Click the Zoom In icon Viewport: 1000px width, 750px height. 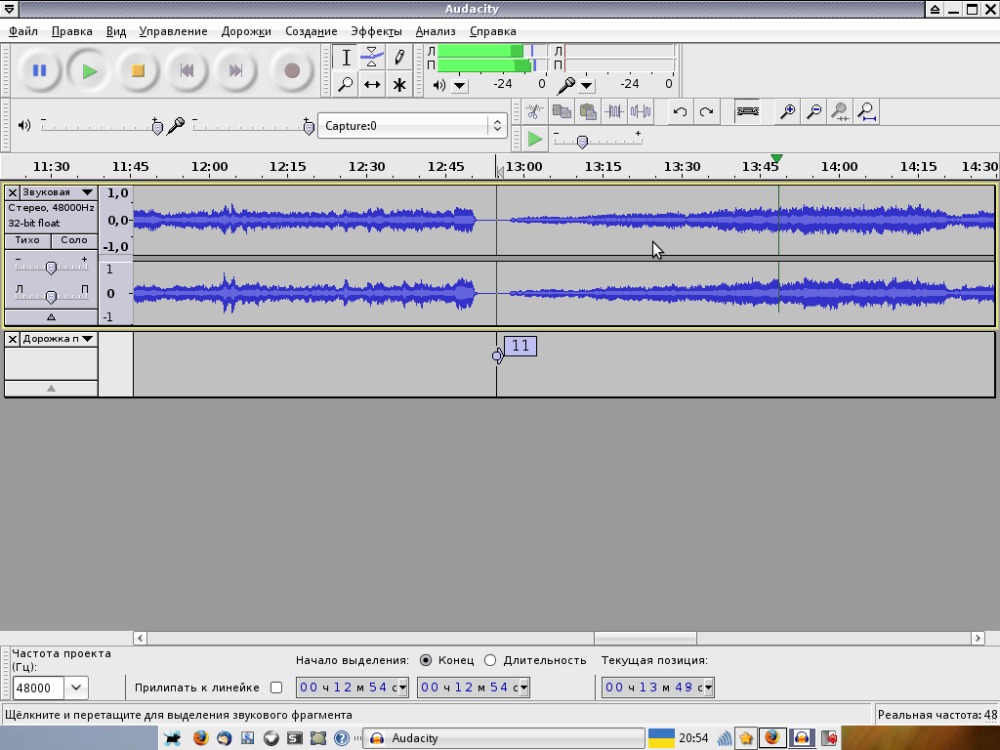pyautogui.click(x=788, y=112)
